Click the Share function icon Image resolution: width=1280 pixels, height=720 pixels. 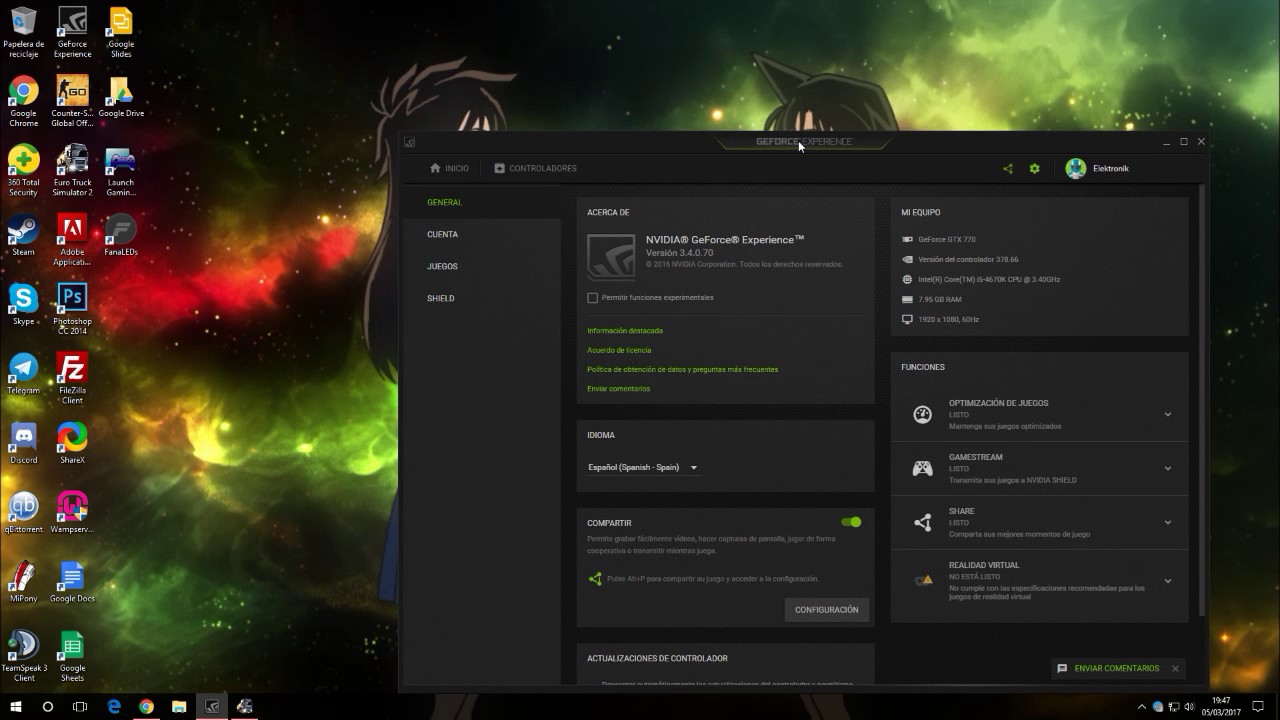pos(923,522)
